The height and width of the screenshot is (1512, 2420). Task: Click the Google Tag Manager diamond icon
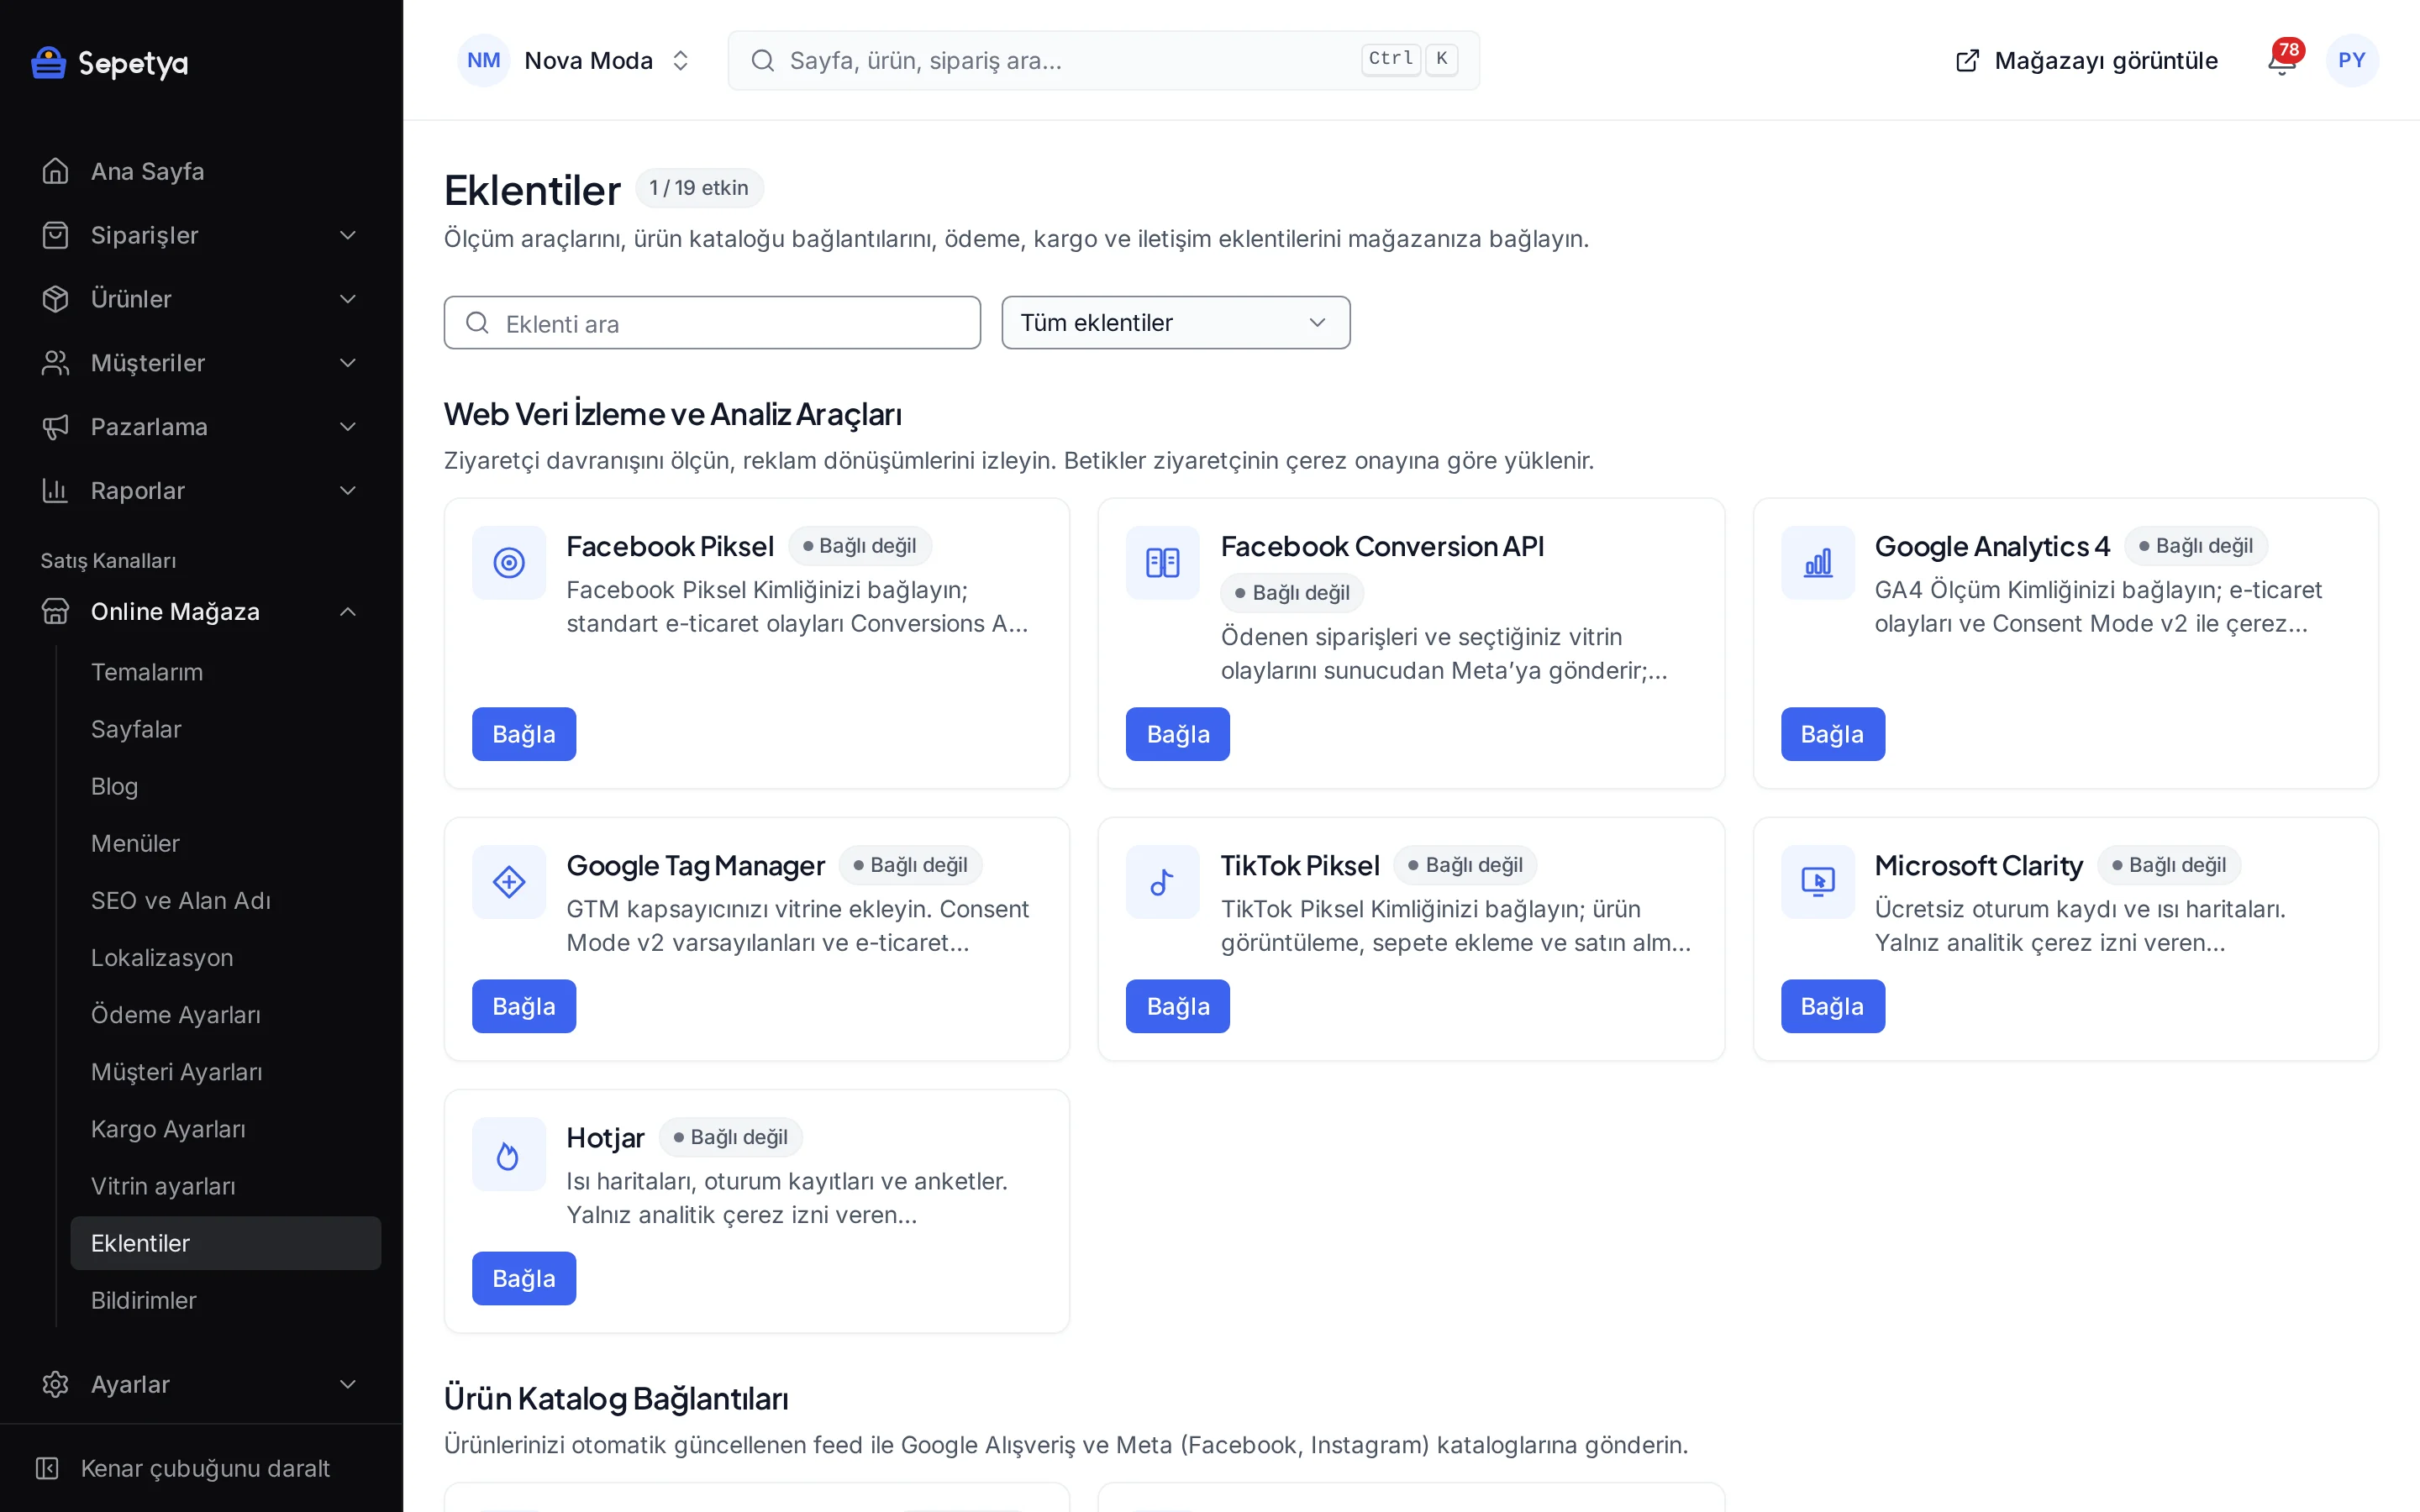tap(509, 882)
